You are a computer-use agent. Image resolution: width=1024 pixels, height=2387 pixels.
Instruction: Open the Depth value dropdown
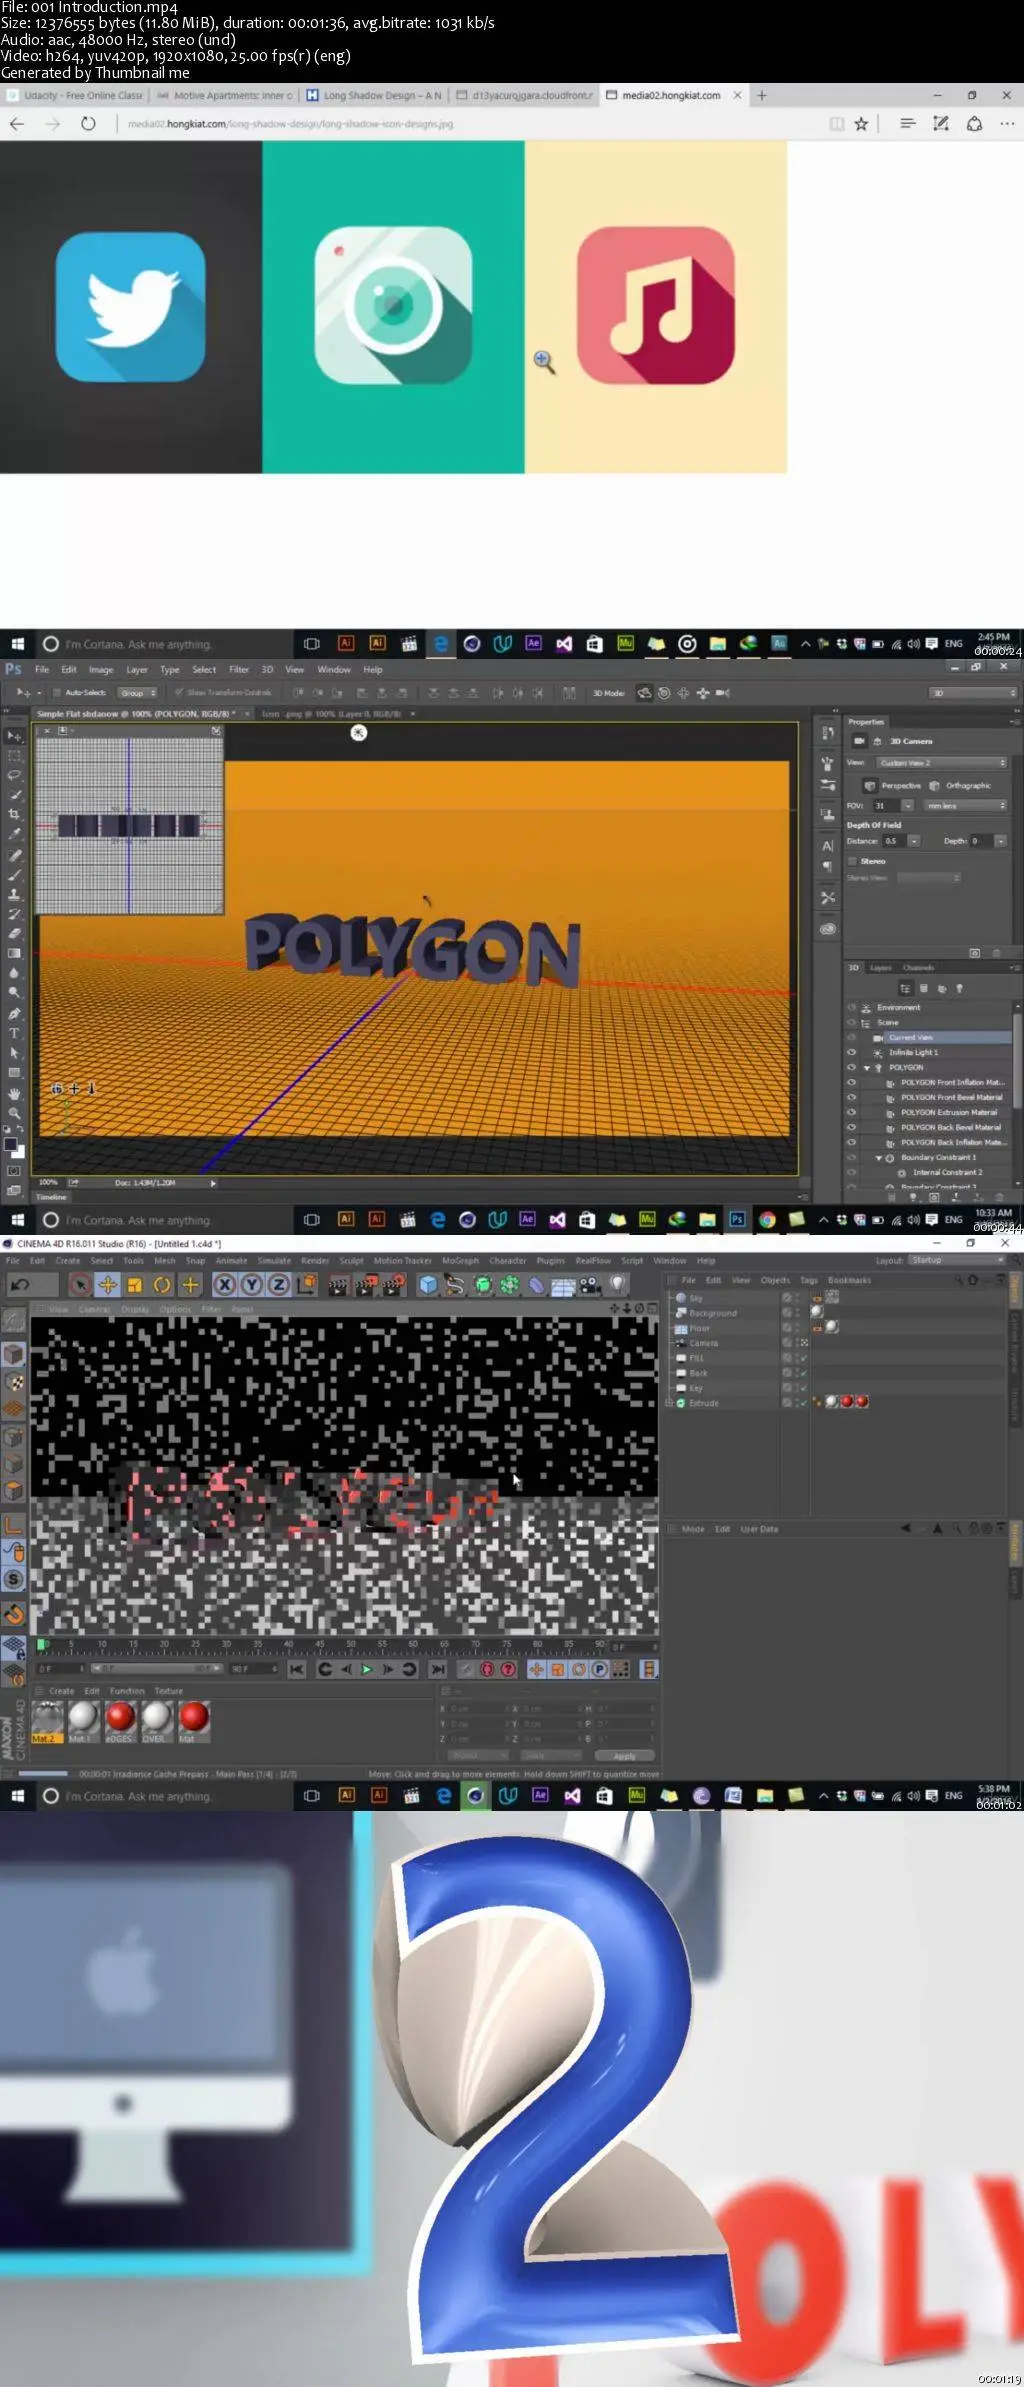[1000, 841]
